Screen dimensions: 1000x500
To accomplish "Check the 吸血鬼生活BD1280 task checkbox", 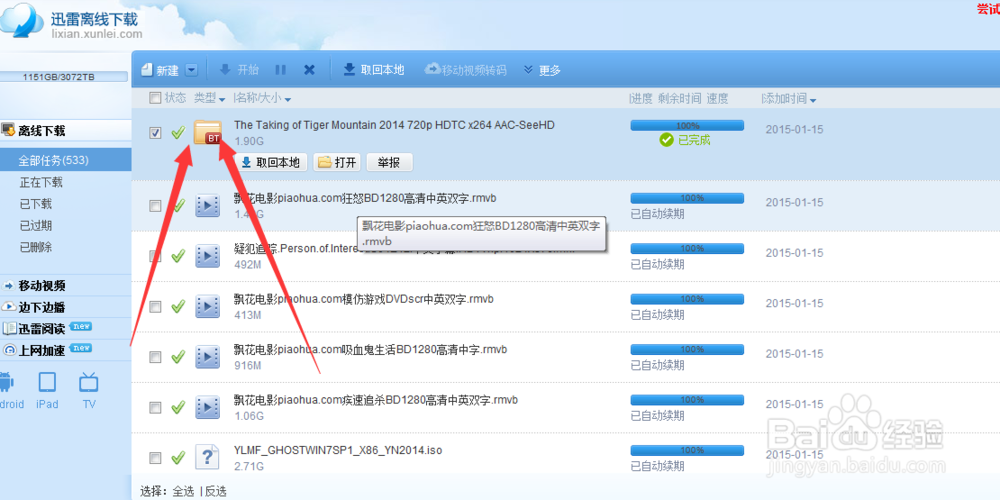I will click(155, 357).
